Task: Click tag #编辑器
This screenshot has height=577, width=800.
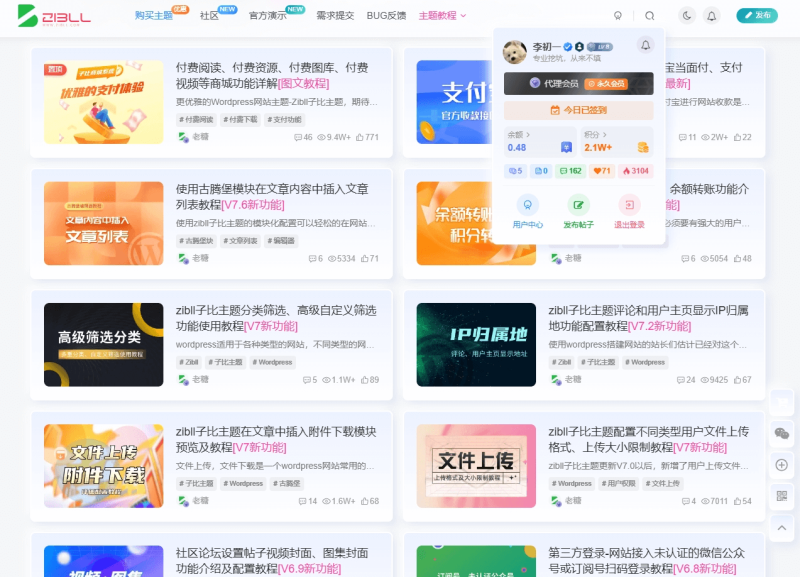Action: click(281, 241)
